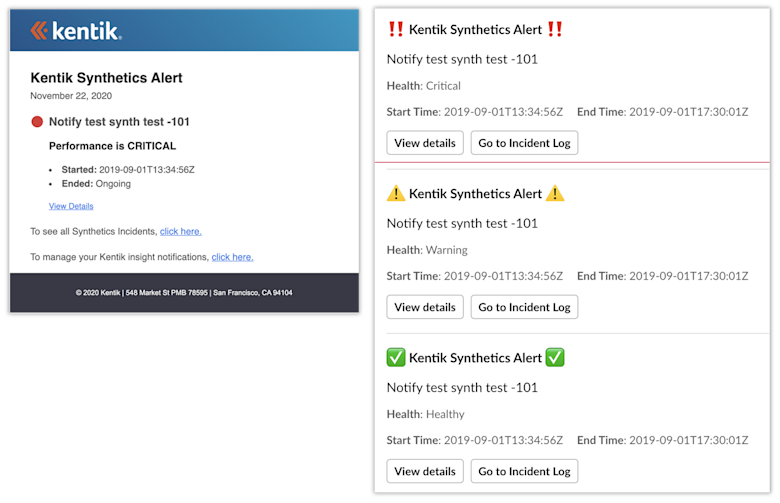
Task: Click the Critical alert's 'Kentik Synthetics Alert' heading
Action: pyautogui.click(x=475, y=29)
